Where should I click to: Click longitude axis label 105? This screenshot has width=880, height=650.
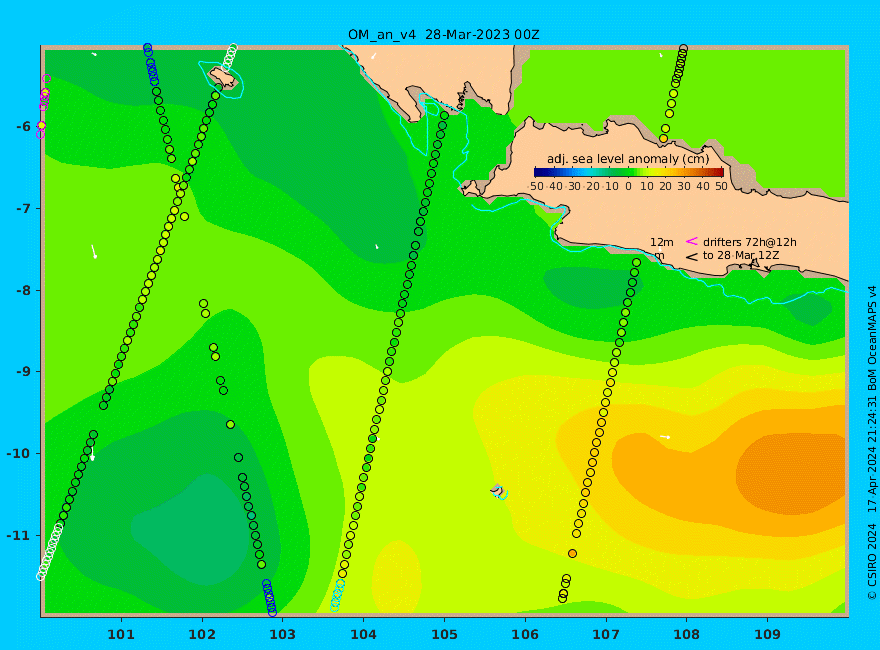(444, 634)
